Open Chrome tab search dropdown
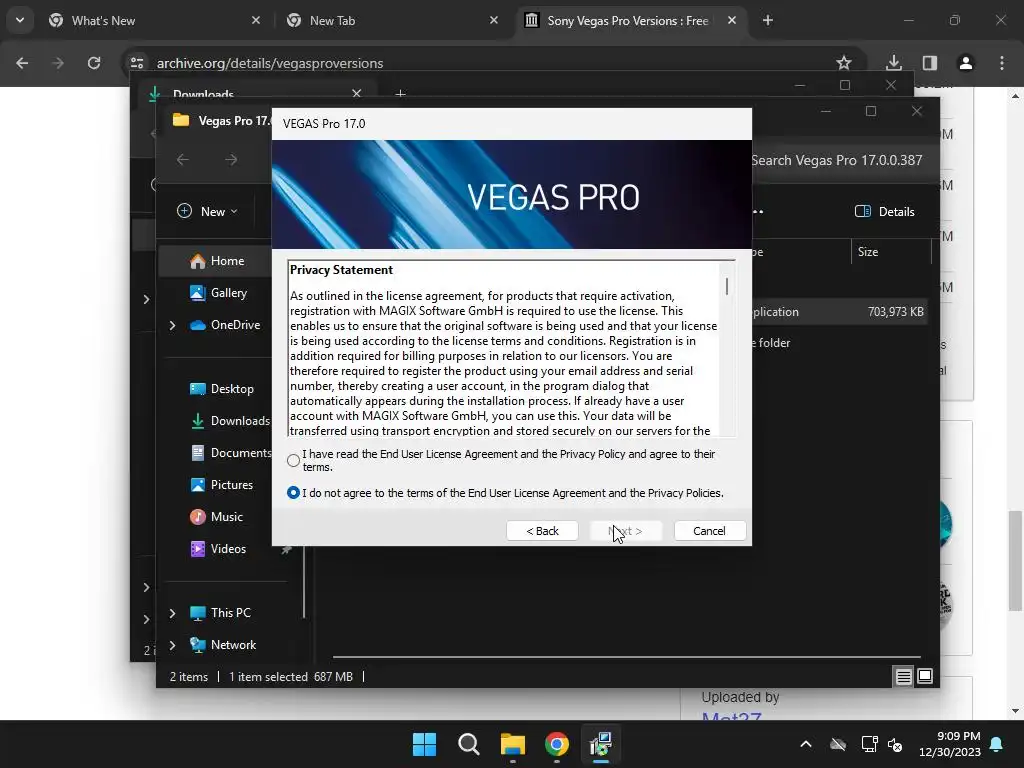1024x768 pixels. click(x=20, y=20)
